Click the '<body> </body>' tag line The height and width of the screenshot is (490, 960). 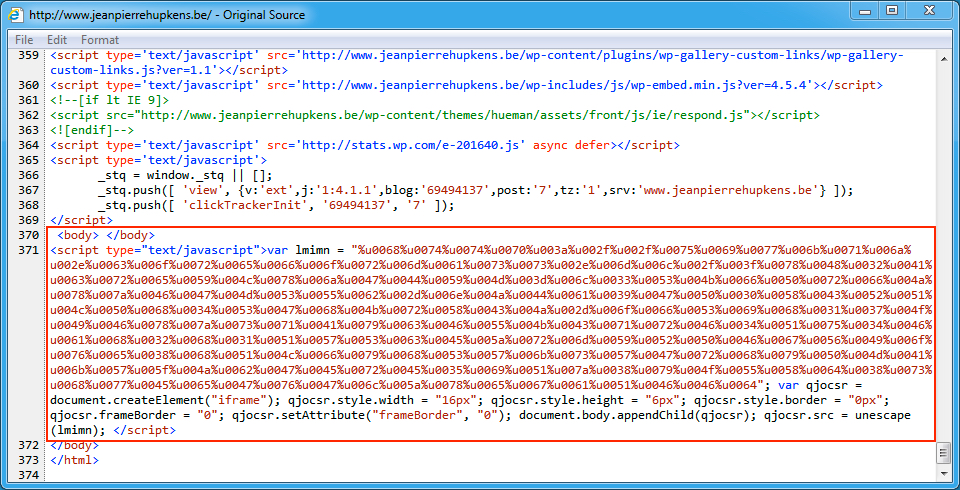click(106, 235)
